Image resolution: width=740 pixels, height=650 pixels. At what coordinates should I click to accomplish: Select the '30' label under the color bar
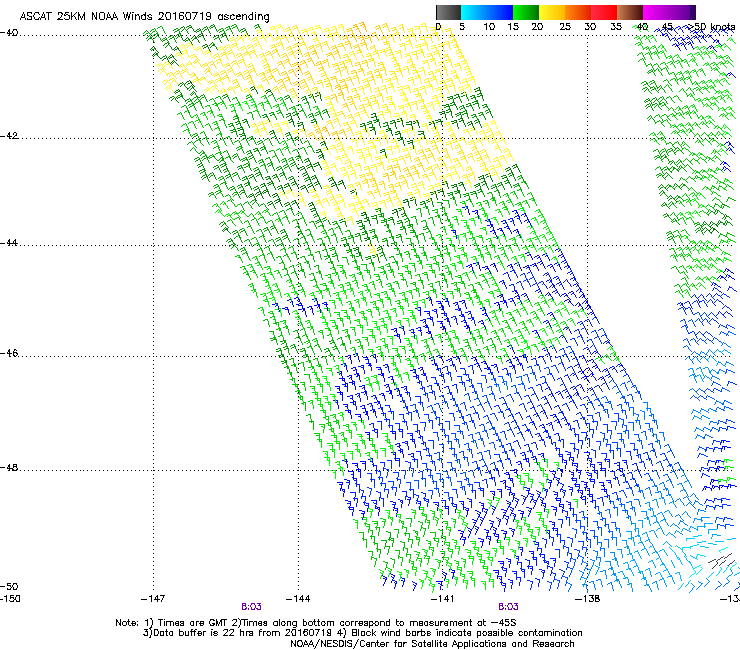pos(590,27)
